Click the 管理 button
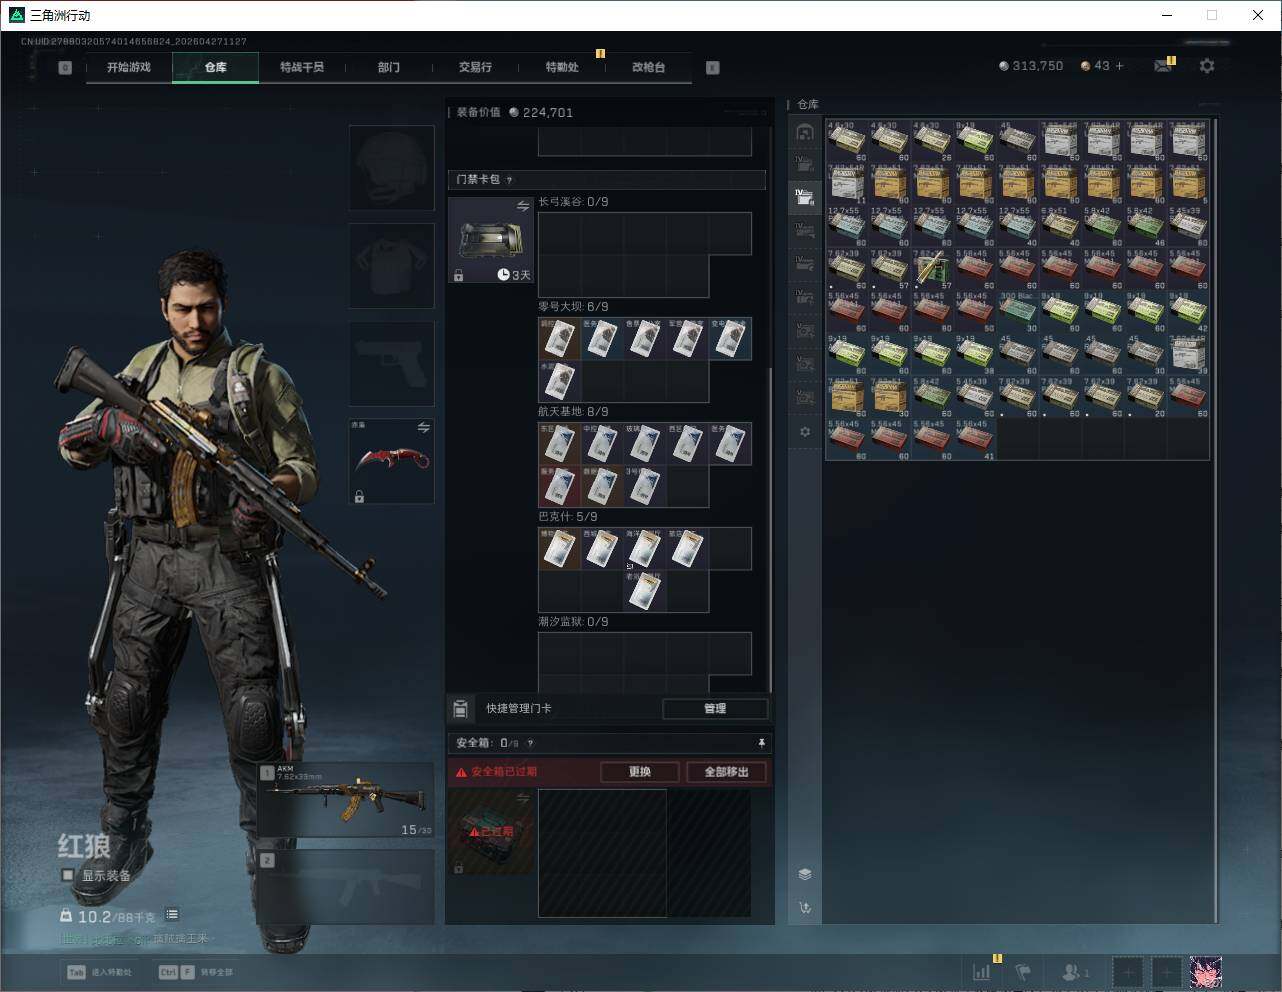The image size is (1282, 992). [x=715, y=708]
